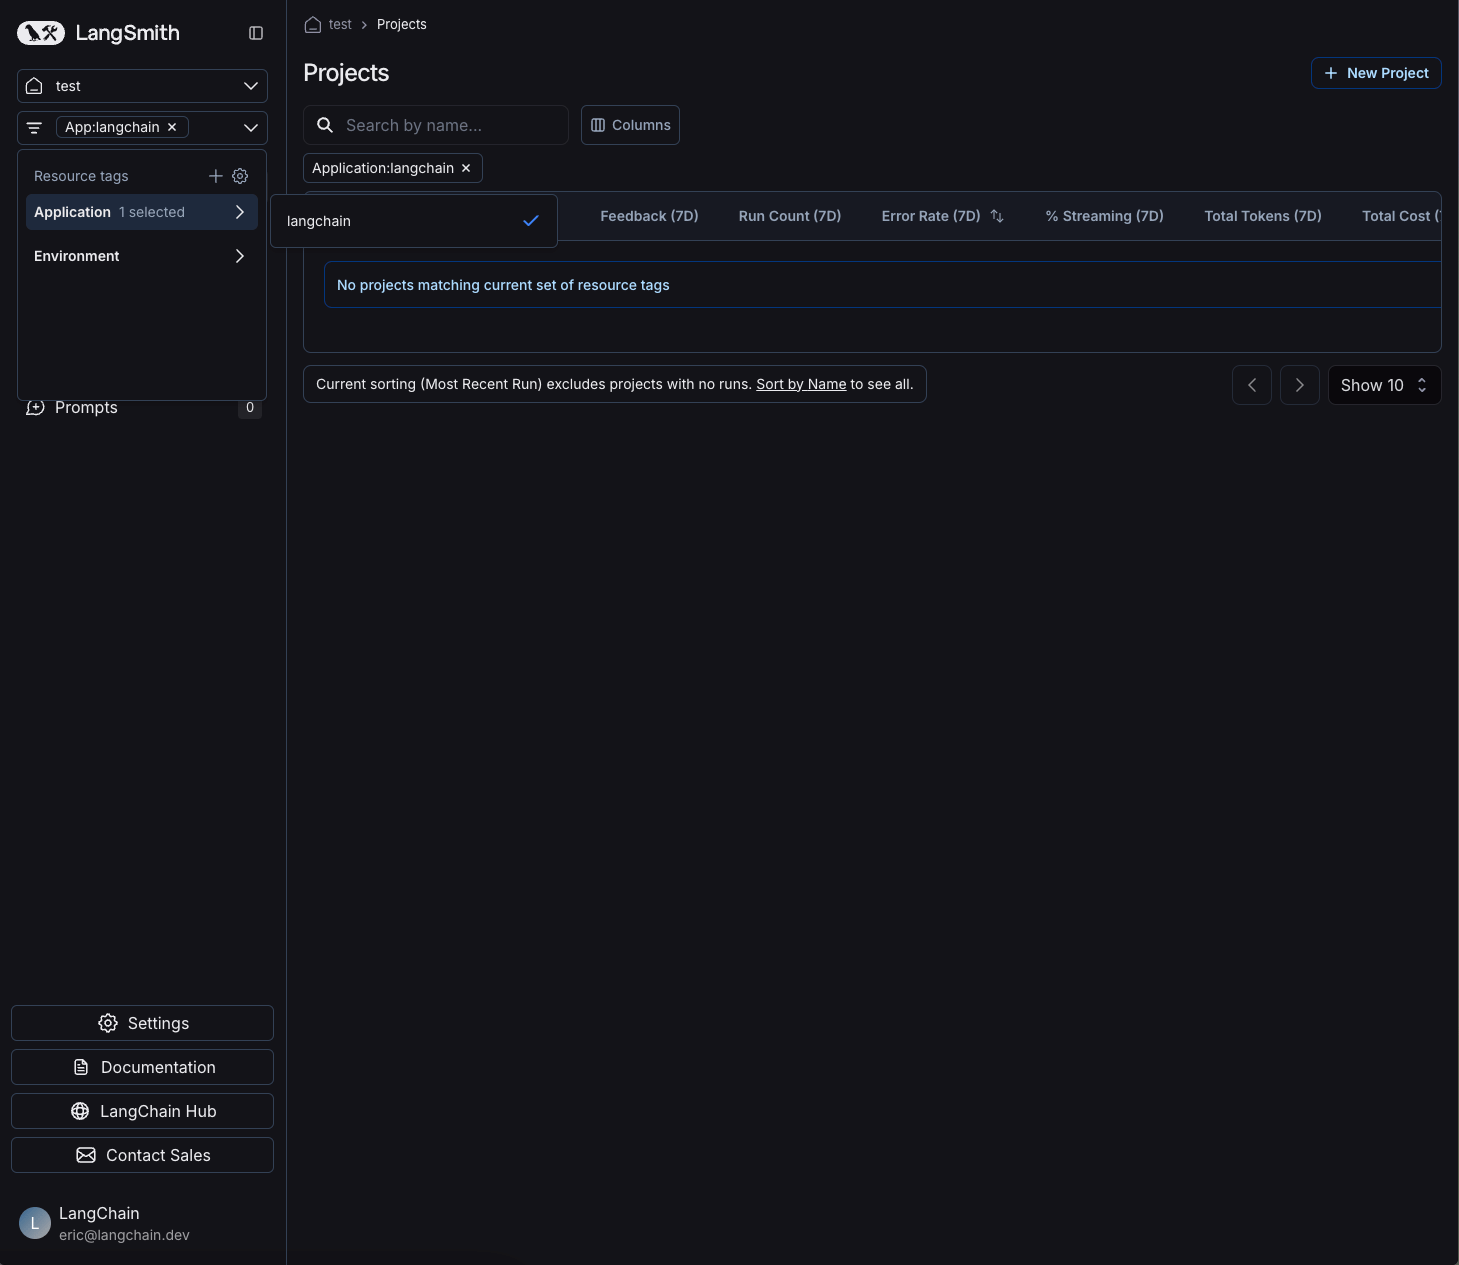Sort by Error Rate (7D) arrows
This screenshot has height=1265, width=1459.
(x=997, y=216)
